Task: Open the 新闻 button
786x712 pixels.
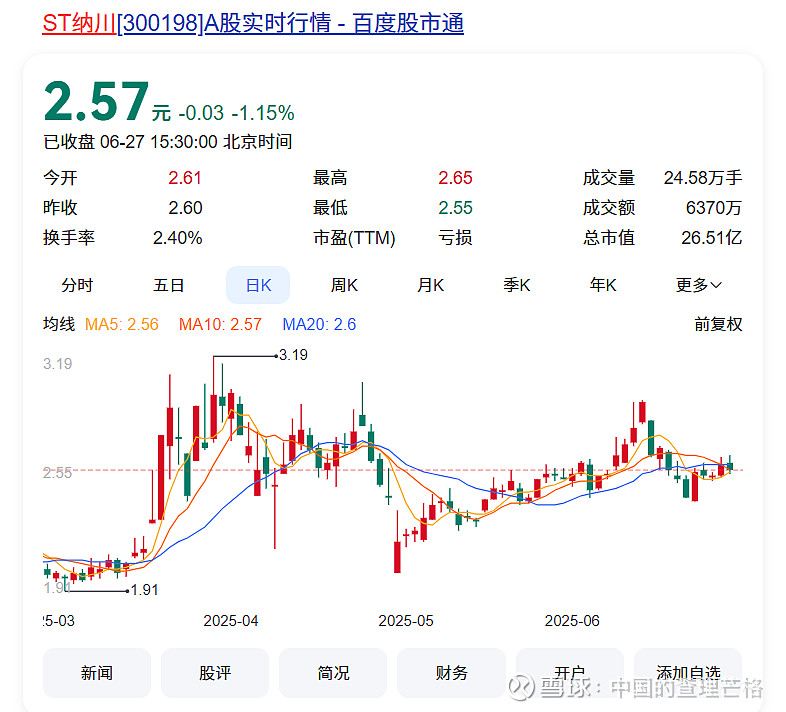Action: (97, 673)
